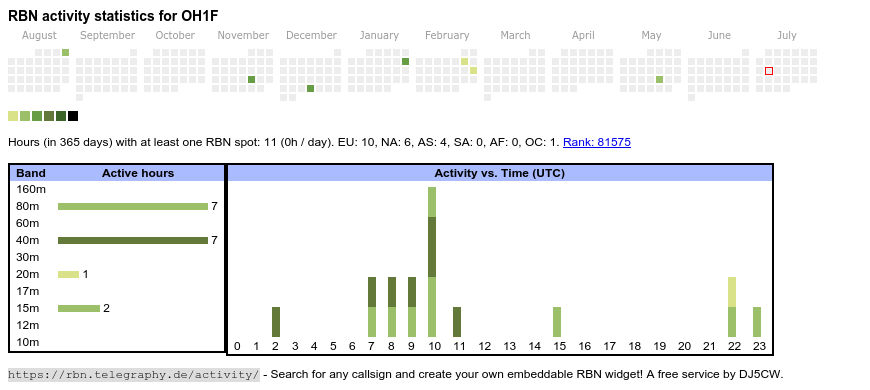Click the short 20m active hours bar
The height and width of the screenshot is (390, 870).
click(x=69, y=274)
